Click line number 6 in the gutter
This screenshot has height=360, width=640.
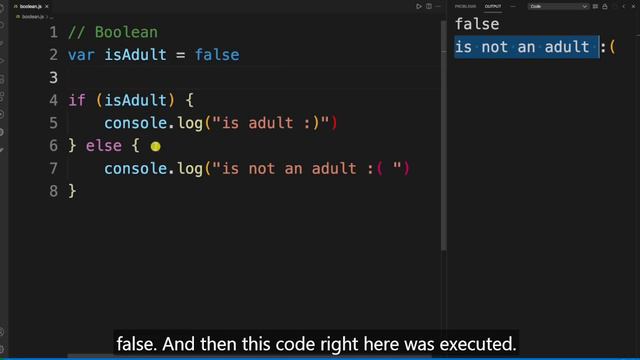click(x=53, y=146)
